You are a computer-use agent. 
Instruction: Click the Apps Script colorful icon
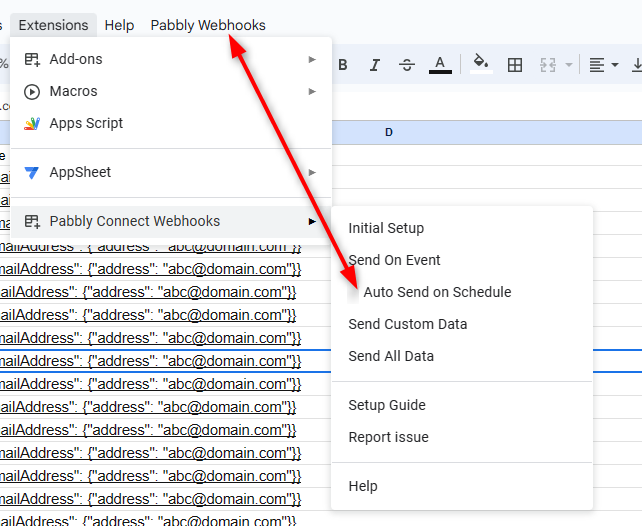click(x=32, y=124)
